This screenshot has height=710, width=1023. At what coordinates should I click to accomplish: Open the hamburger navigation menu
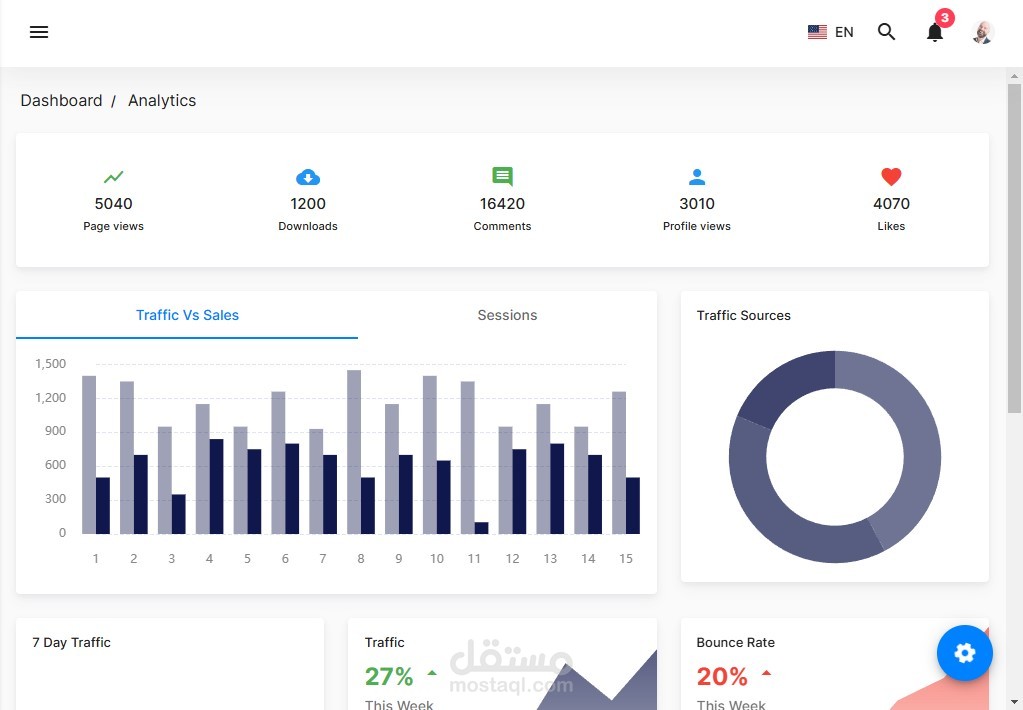39,32
